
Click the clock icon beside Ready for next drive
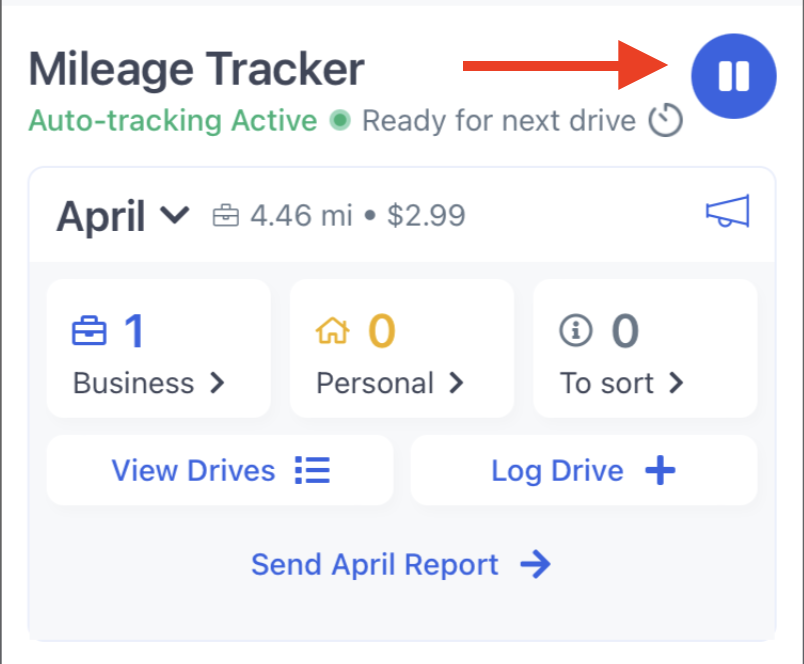(665, 120)
